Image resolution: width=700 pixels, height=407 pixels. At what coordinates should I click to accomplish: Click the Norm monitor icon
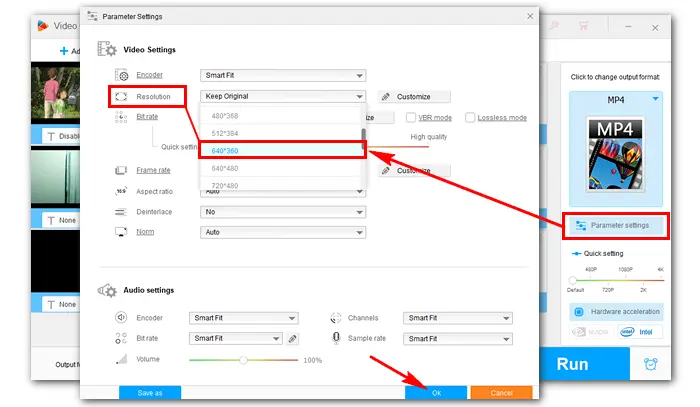(121, 232)
